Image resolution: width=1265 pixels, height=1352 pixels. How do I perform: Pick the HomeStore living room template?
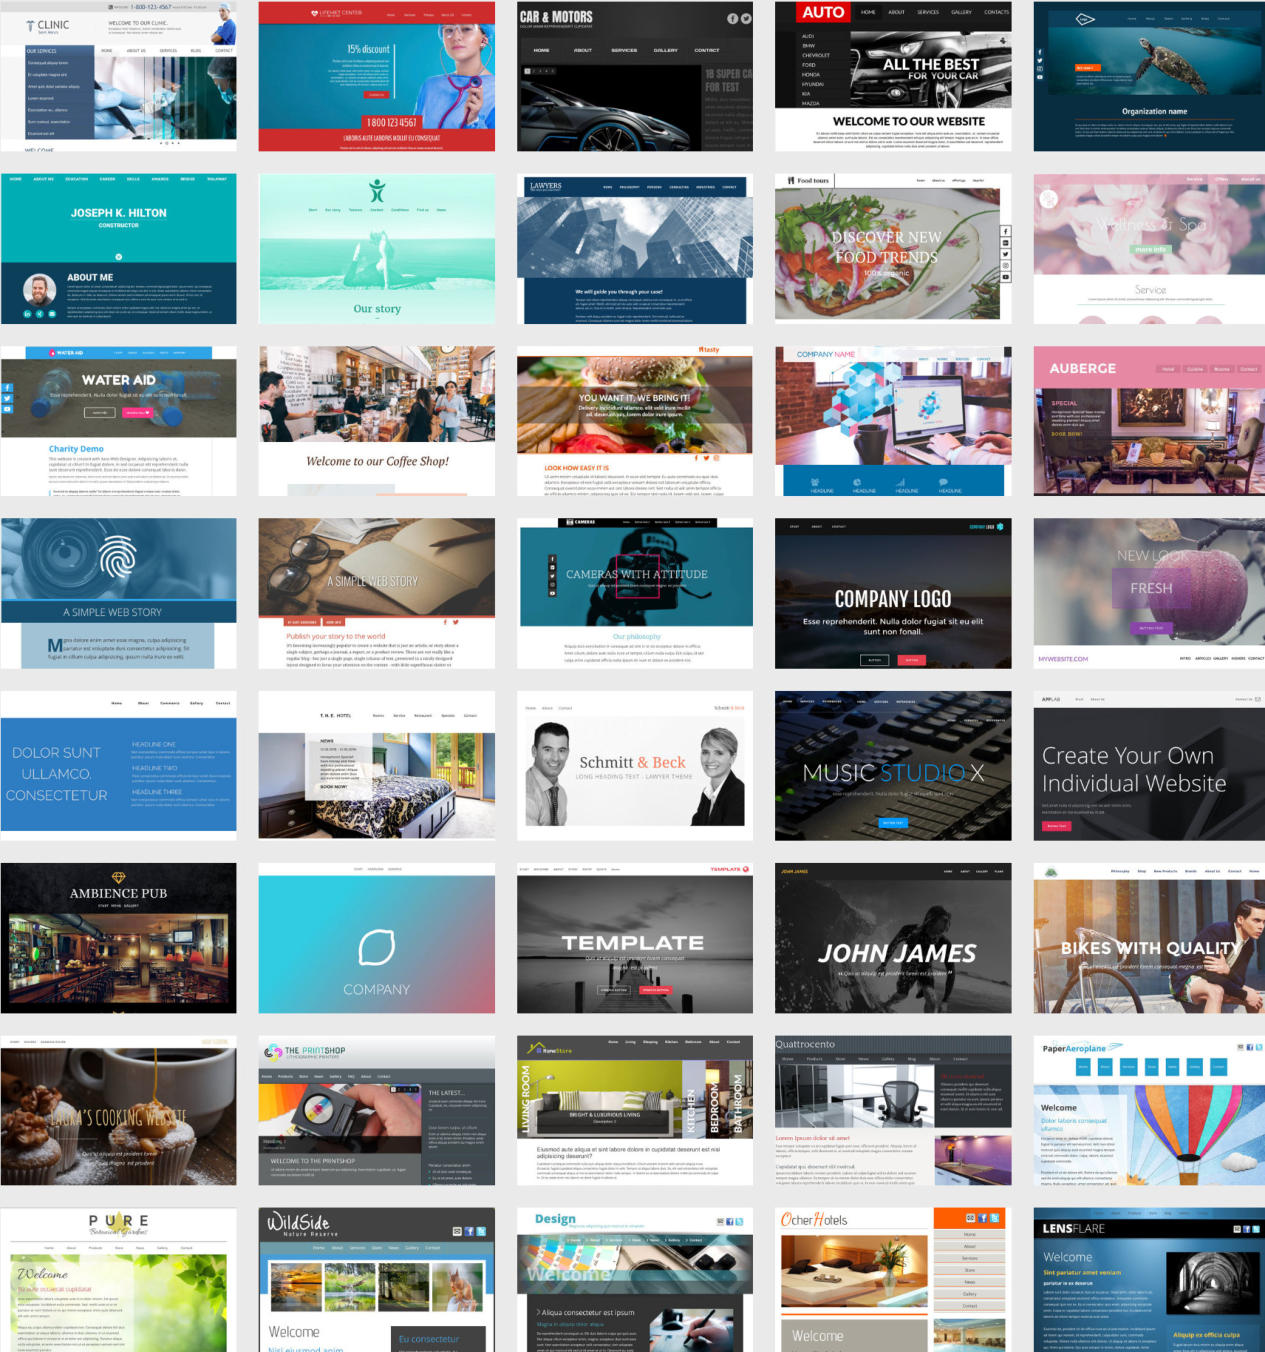[635, 1111]
